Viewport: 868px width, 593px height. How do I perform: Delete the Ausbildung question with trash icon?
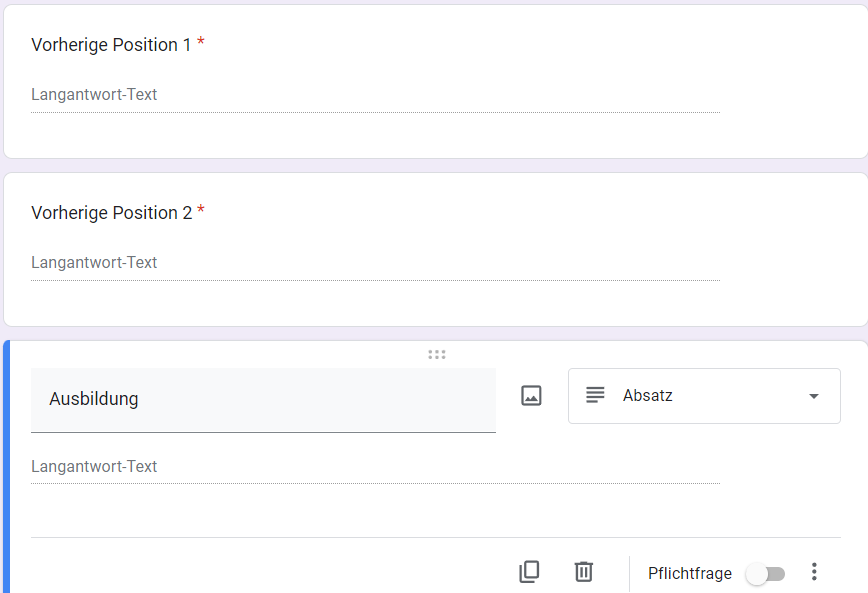pyautogui.click(x=584, y=572)
